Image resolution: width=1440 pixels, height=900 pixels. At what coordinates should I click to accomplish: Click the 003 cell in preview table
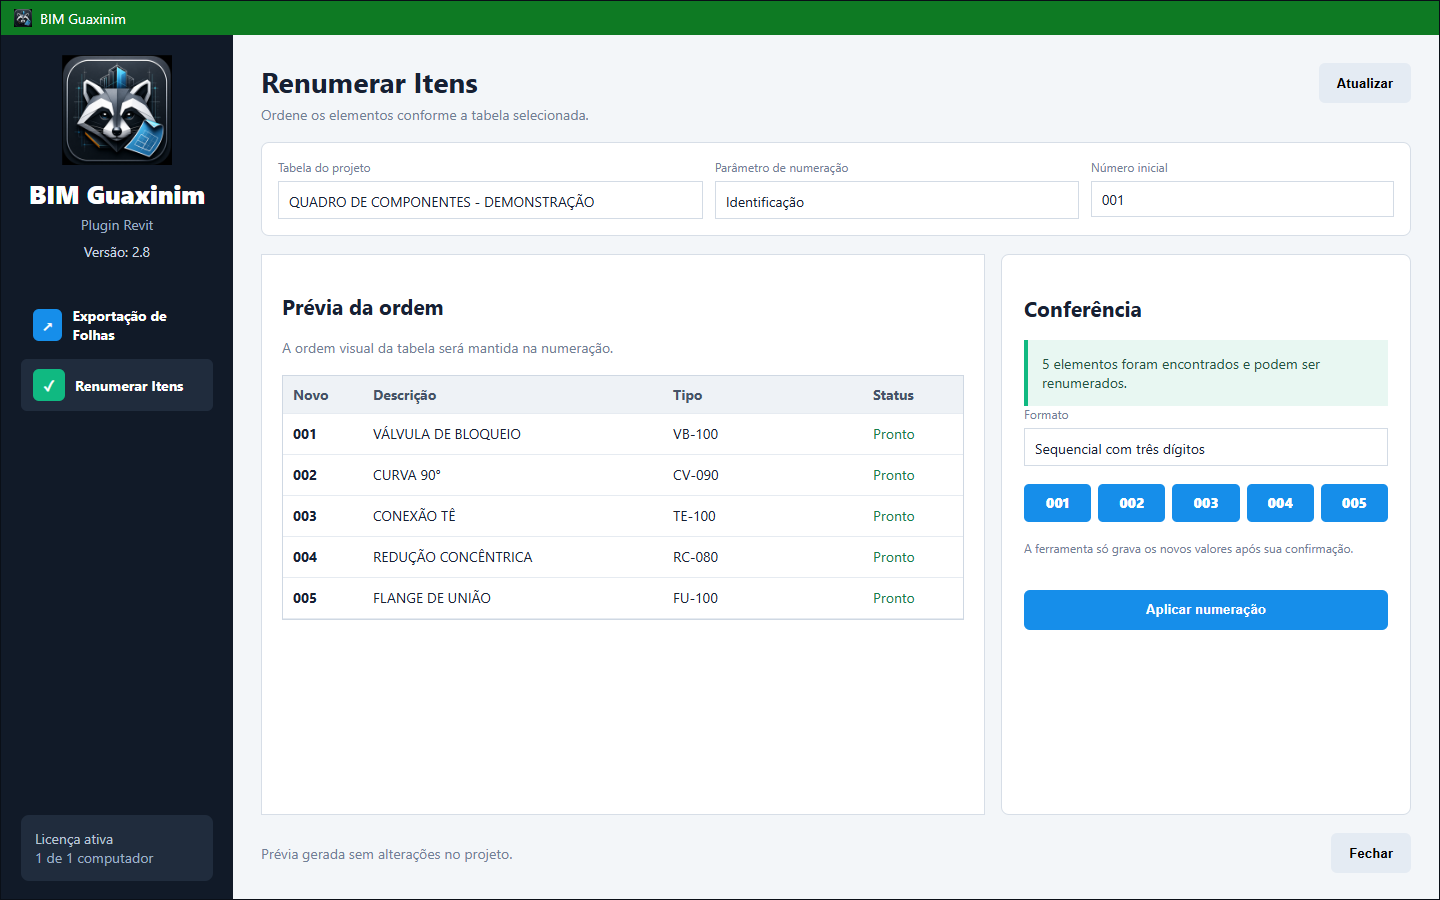[x=305, y=516]
